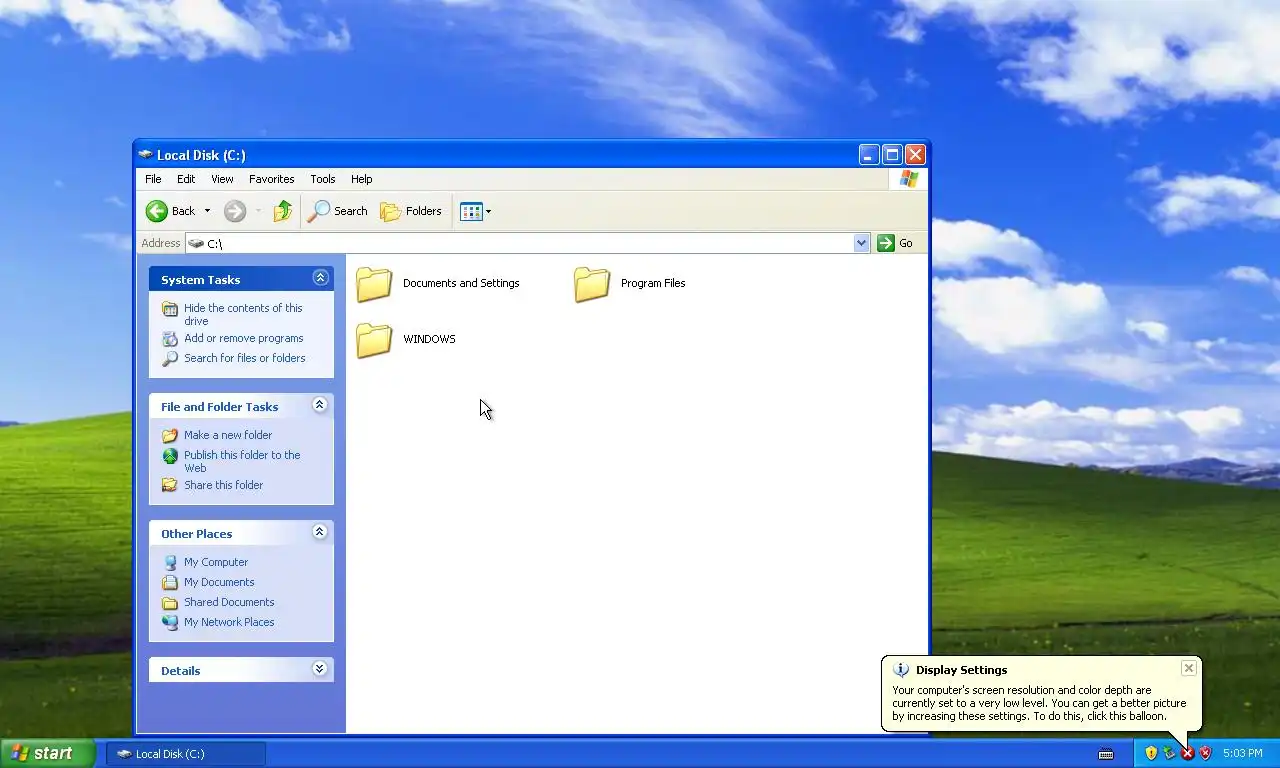Open the Views dropdown arrow
Screen dimensions: 1280x768
coord(488,211)
